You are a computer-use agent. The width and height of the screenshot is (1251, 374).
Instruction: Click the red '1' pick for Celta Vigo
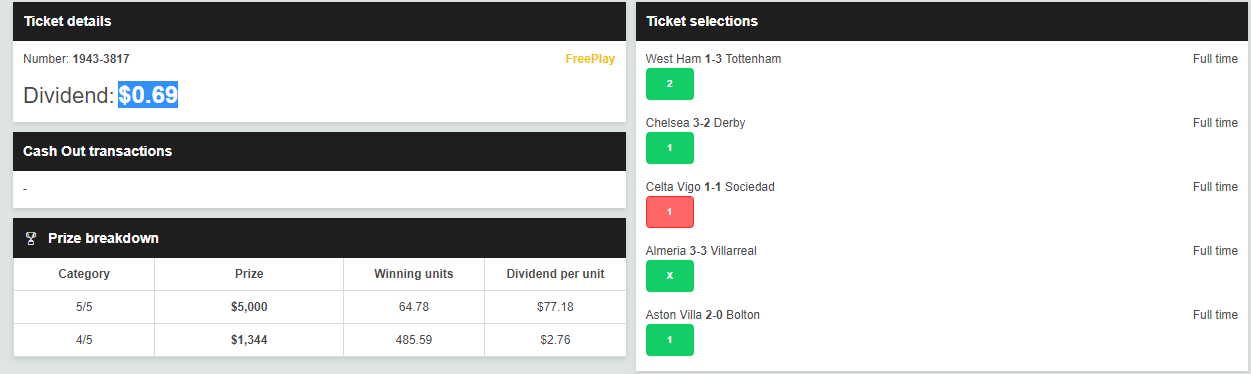click(670, 212)
